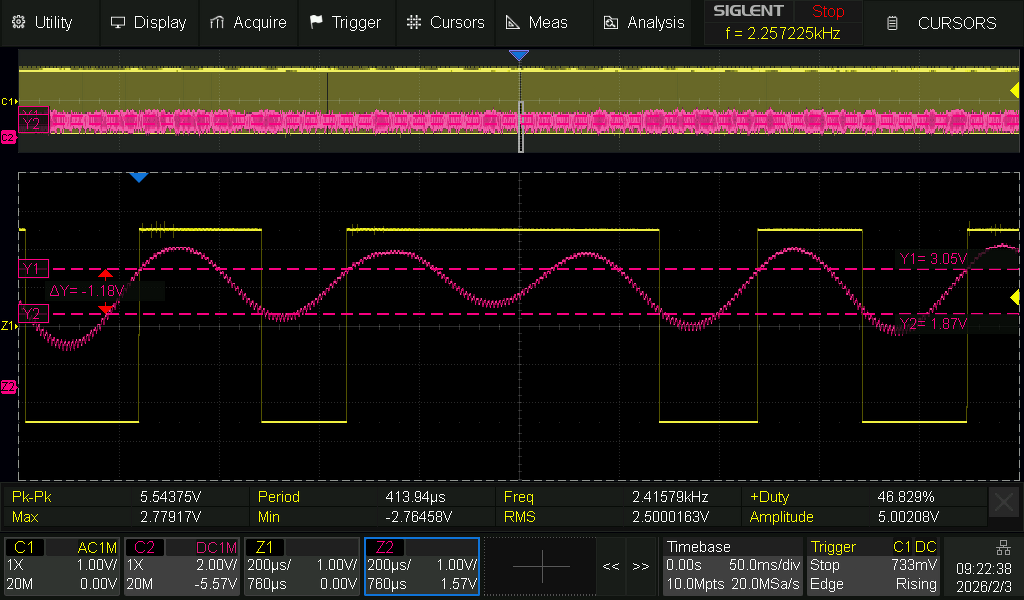Select the Y1 cursor label in zoom window
This screenshot has width=1024, height=600.
click(32, 268)
